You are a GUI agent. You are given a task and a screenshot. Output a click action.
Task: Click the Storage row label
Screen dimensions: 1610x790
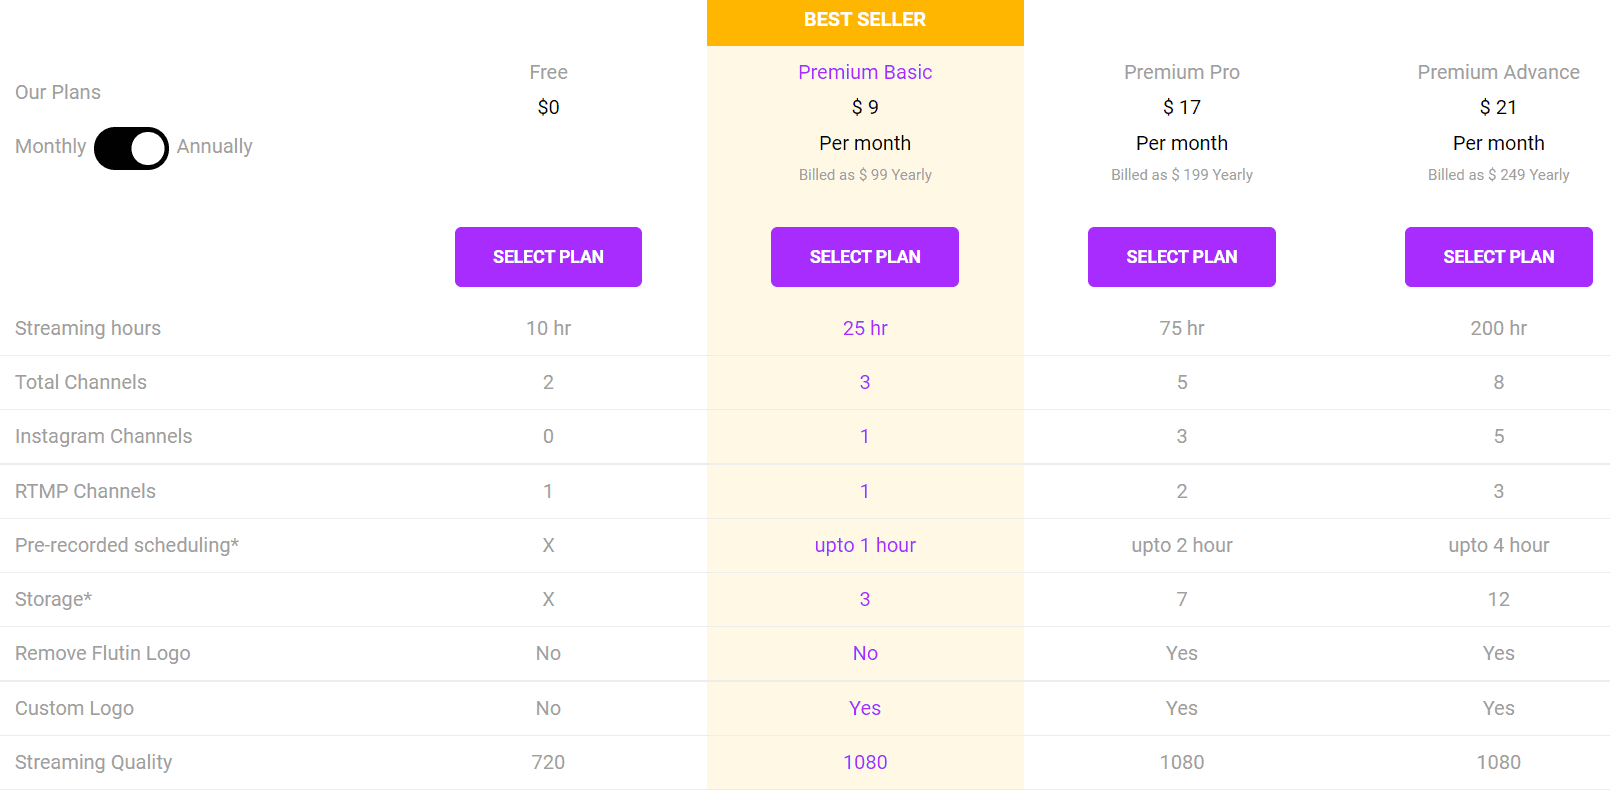53,599
